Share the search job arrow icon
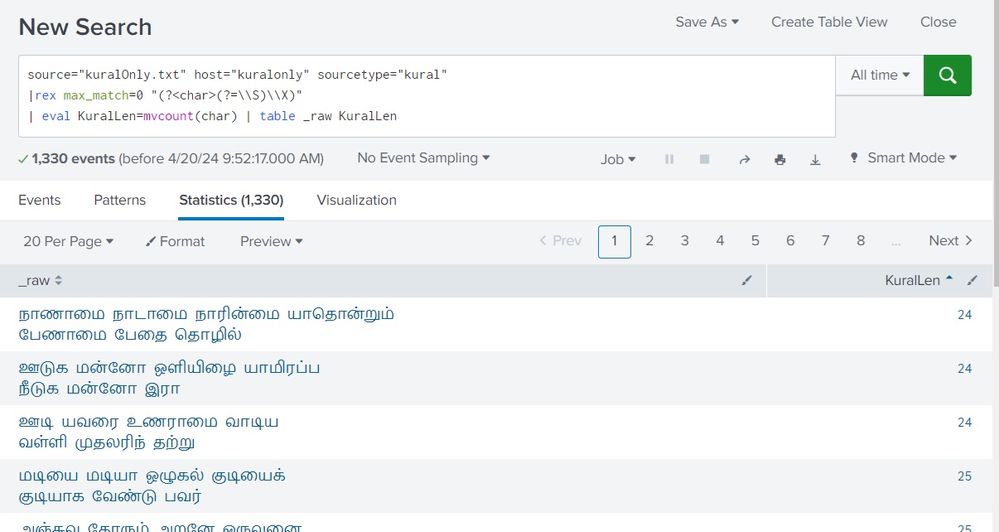The width and height of the screenshot is (999, 532). click(x=744, y=159)
